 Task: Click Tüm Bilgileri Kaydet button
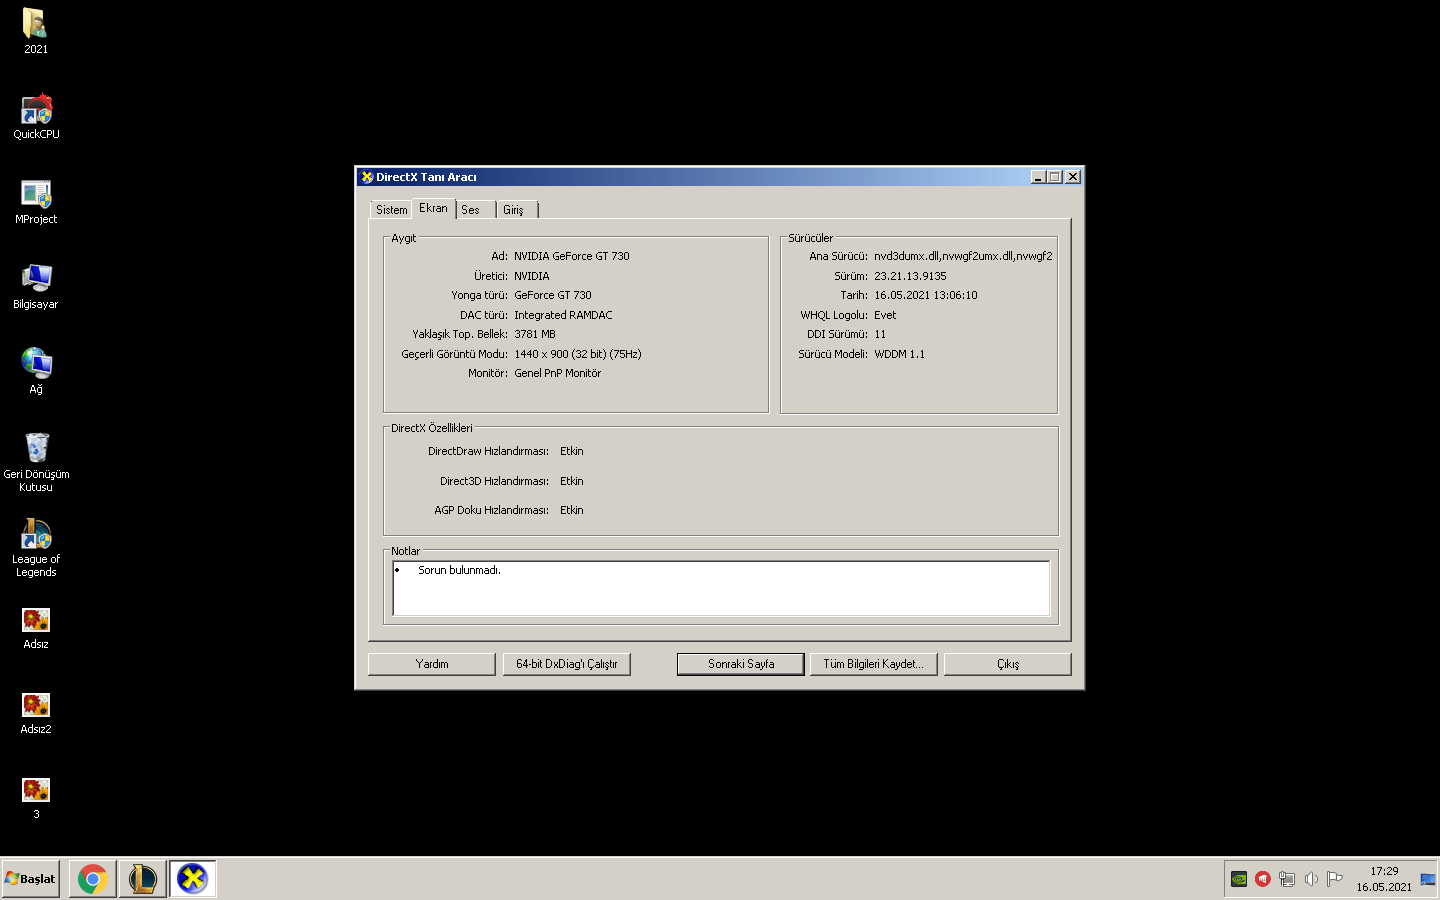click(x=874, y=664)
